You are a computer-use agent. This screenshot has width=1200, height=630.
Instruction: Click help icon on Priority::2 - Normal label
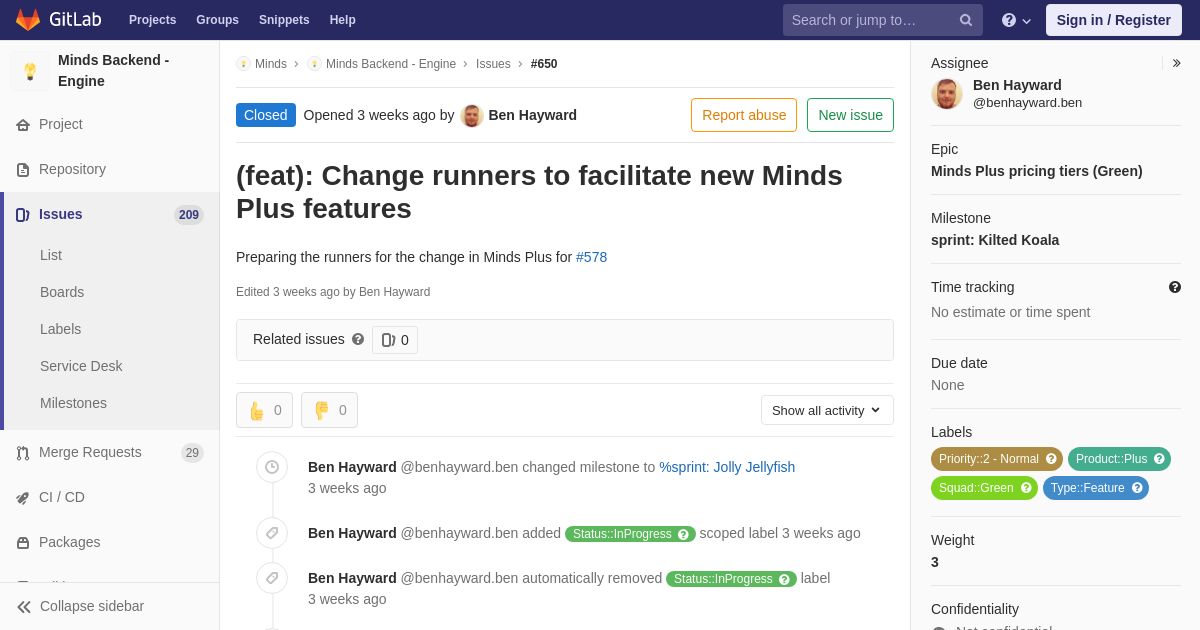pos(1051,459)
